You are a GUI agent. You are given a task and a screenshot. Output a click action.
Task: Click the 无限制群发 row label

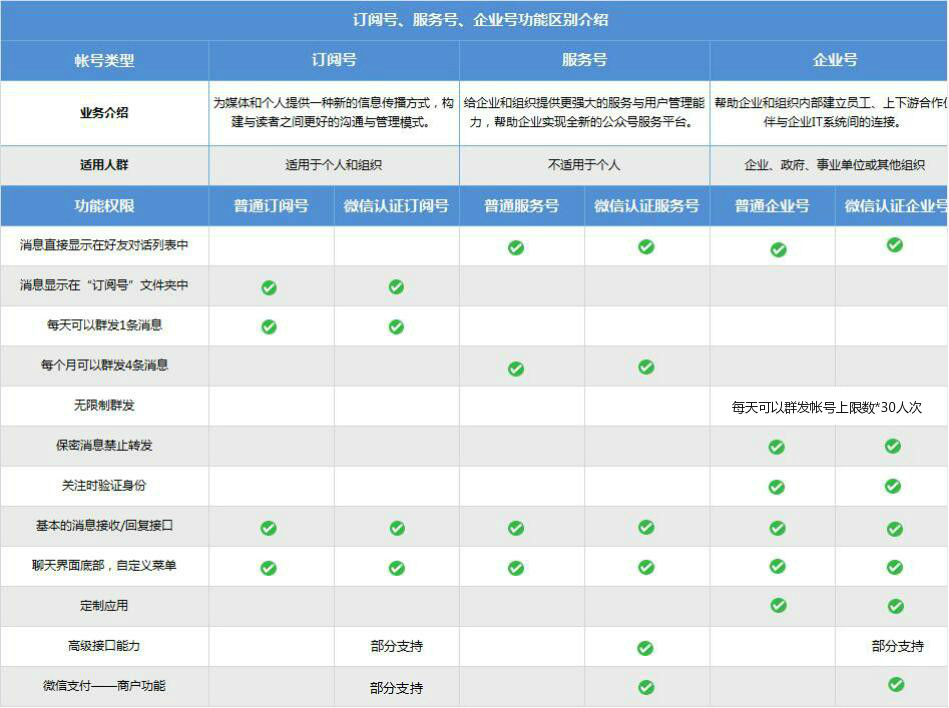(104, 406)
